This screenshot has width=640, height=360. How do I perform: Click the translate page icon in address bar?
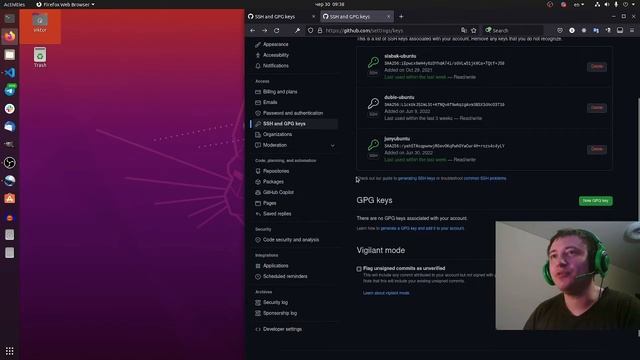pos(464,31)
